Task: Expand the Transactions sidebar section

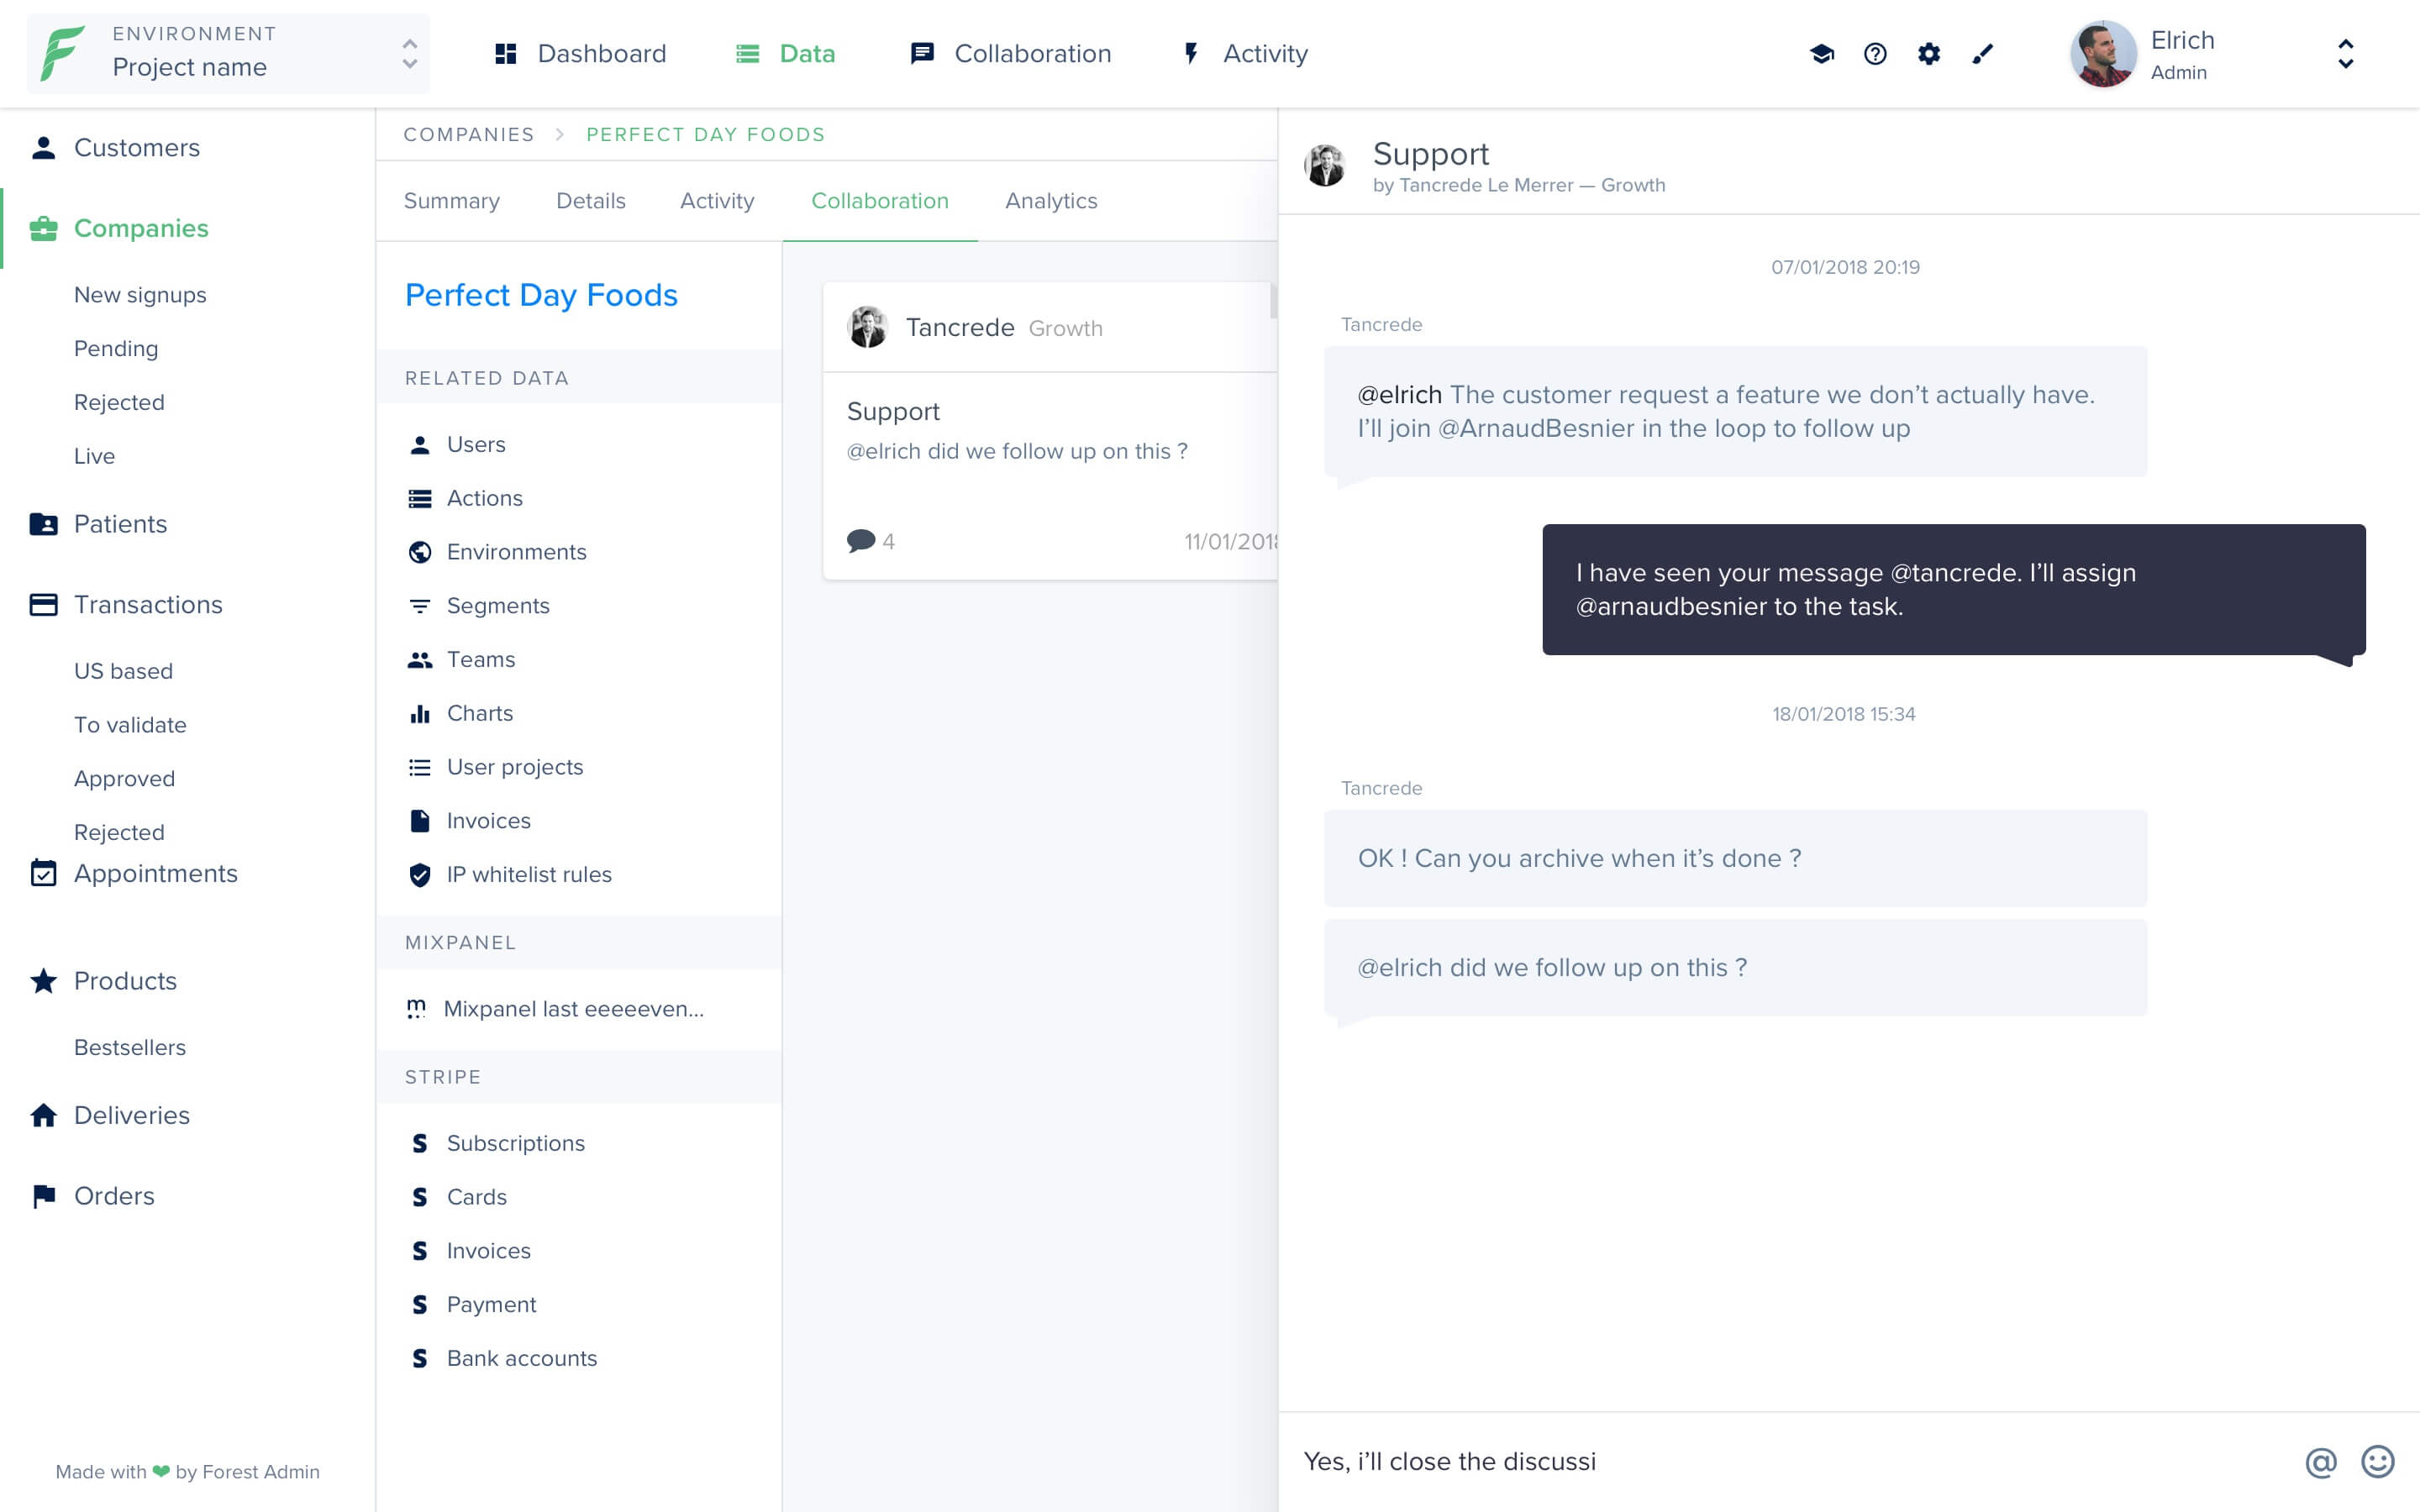Action: 148,605
